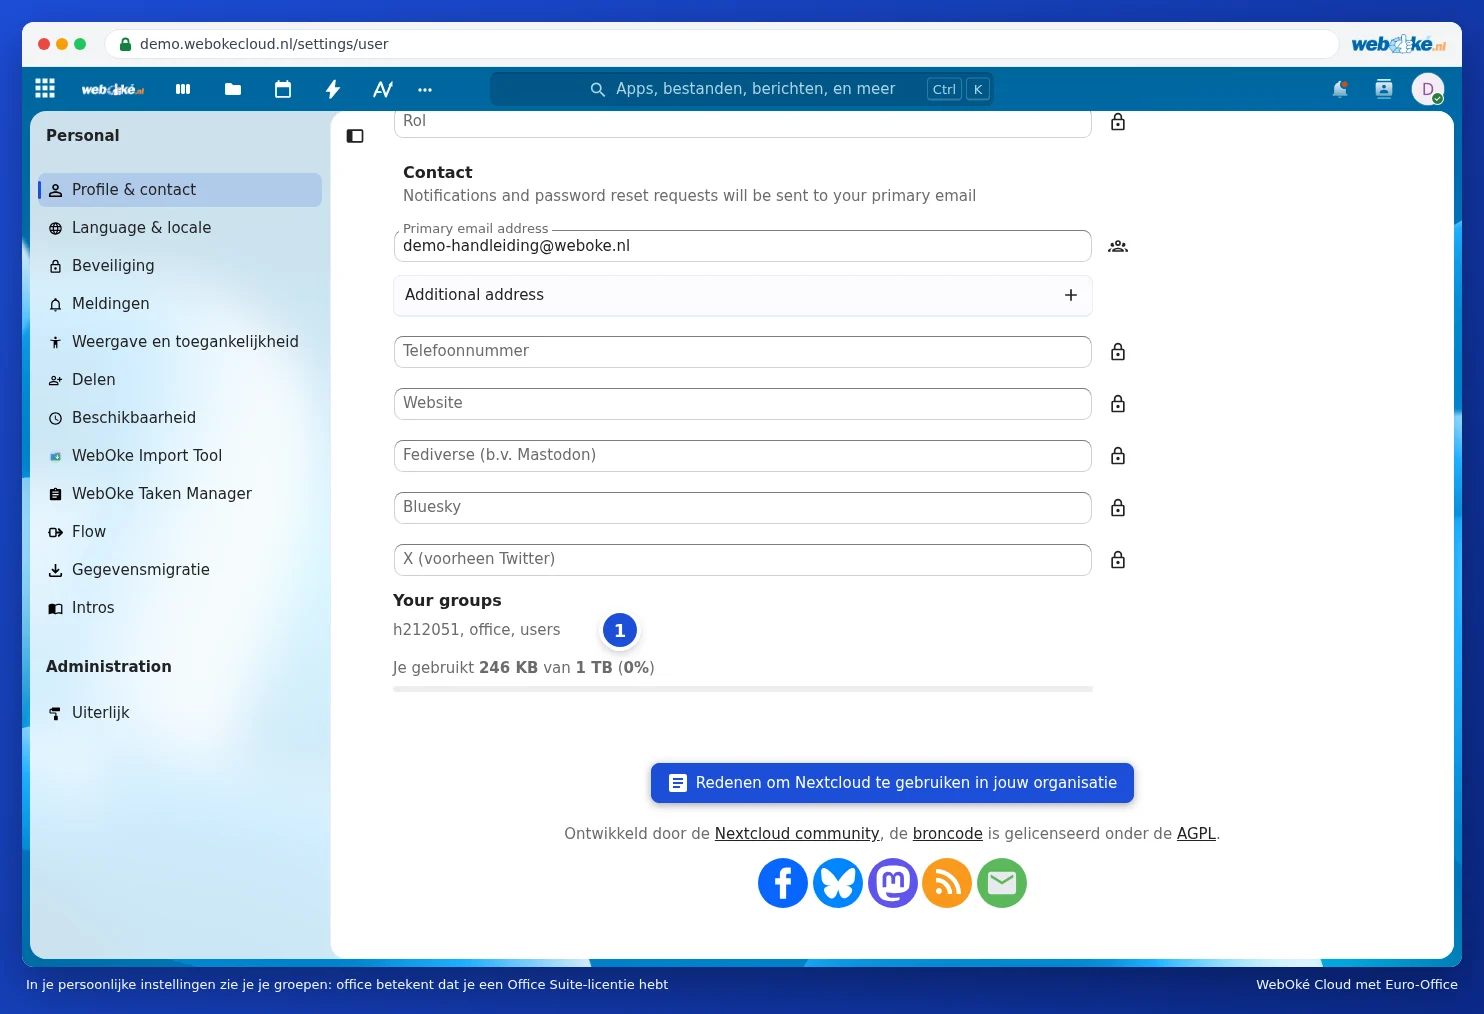
Task: Change scope lock for Fediverse field
Action: 1118,456
